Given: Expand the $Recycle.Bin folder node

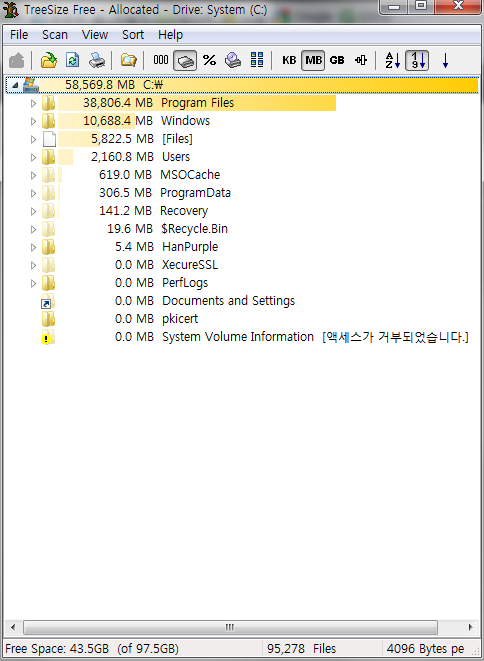Looking at the screenshot, I should pos(33,229).
